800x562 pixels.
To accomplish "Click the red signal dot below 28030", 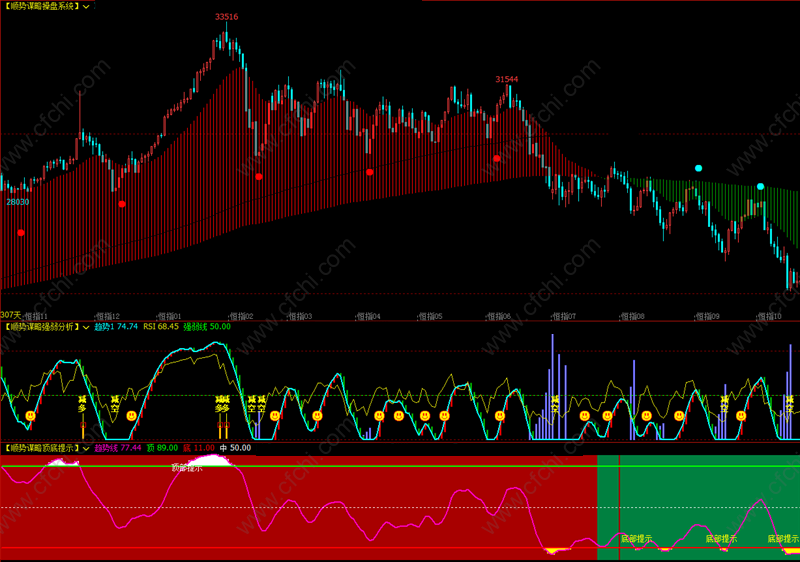I will tap(21, 233).
